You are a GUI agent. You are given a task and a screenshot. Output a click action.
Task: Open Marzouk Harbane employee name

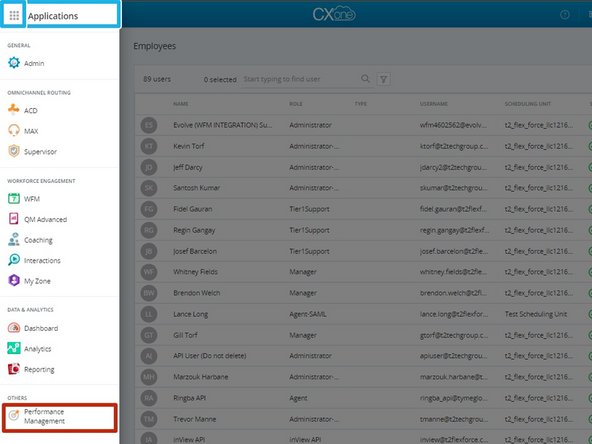click(x=200, y=377)
